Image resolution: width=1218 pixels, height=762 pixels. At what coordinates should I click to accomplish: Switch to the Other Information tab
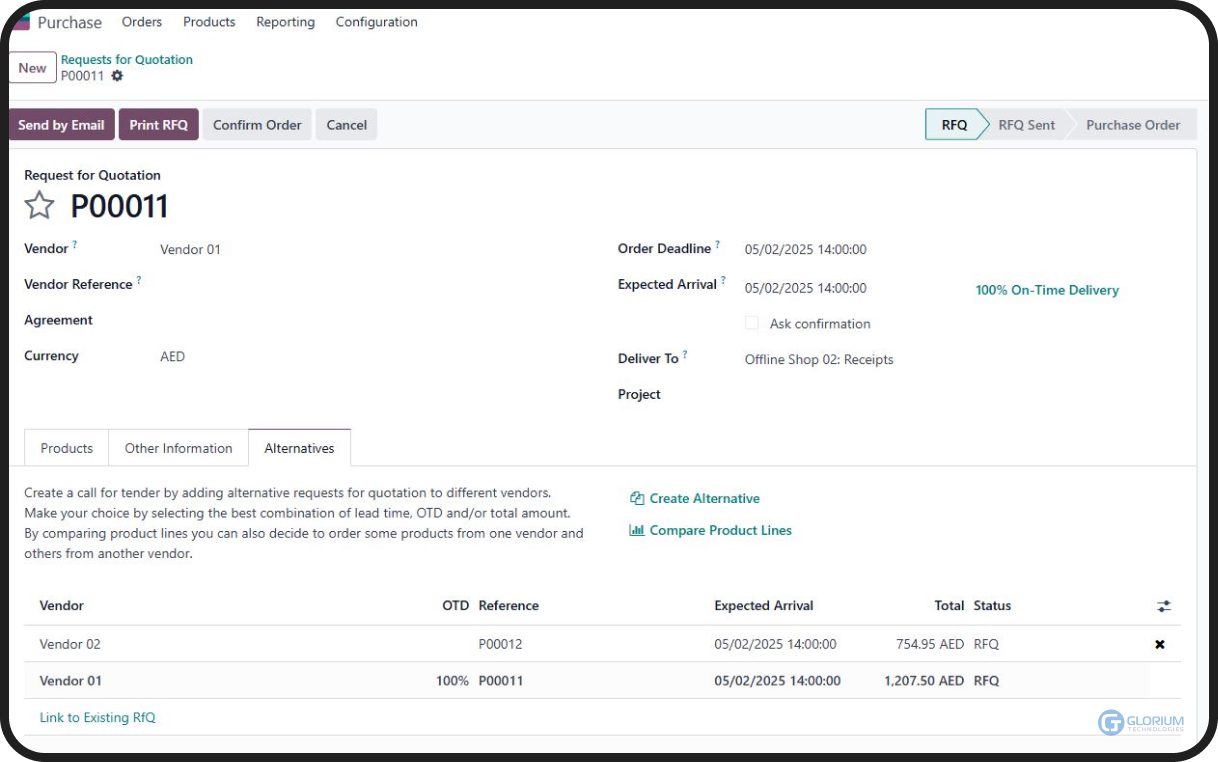coord(178,448)
